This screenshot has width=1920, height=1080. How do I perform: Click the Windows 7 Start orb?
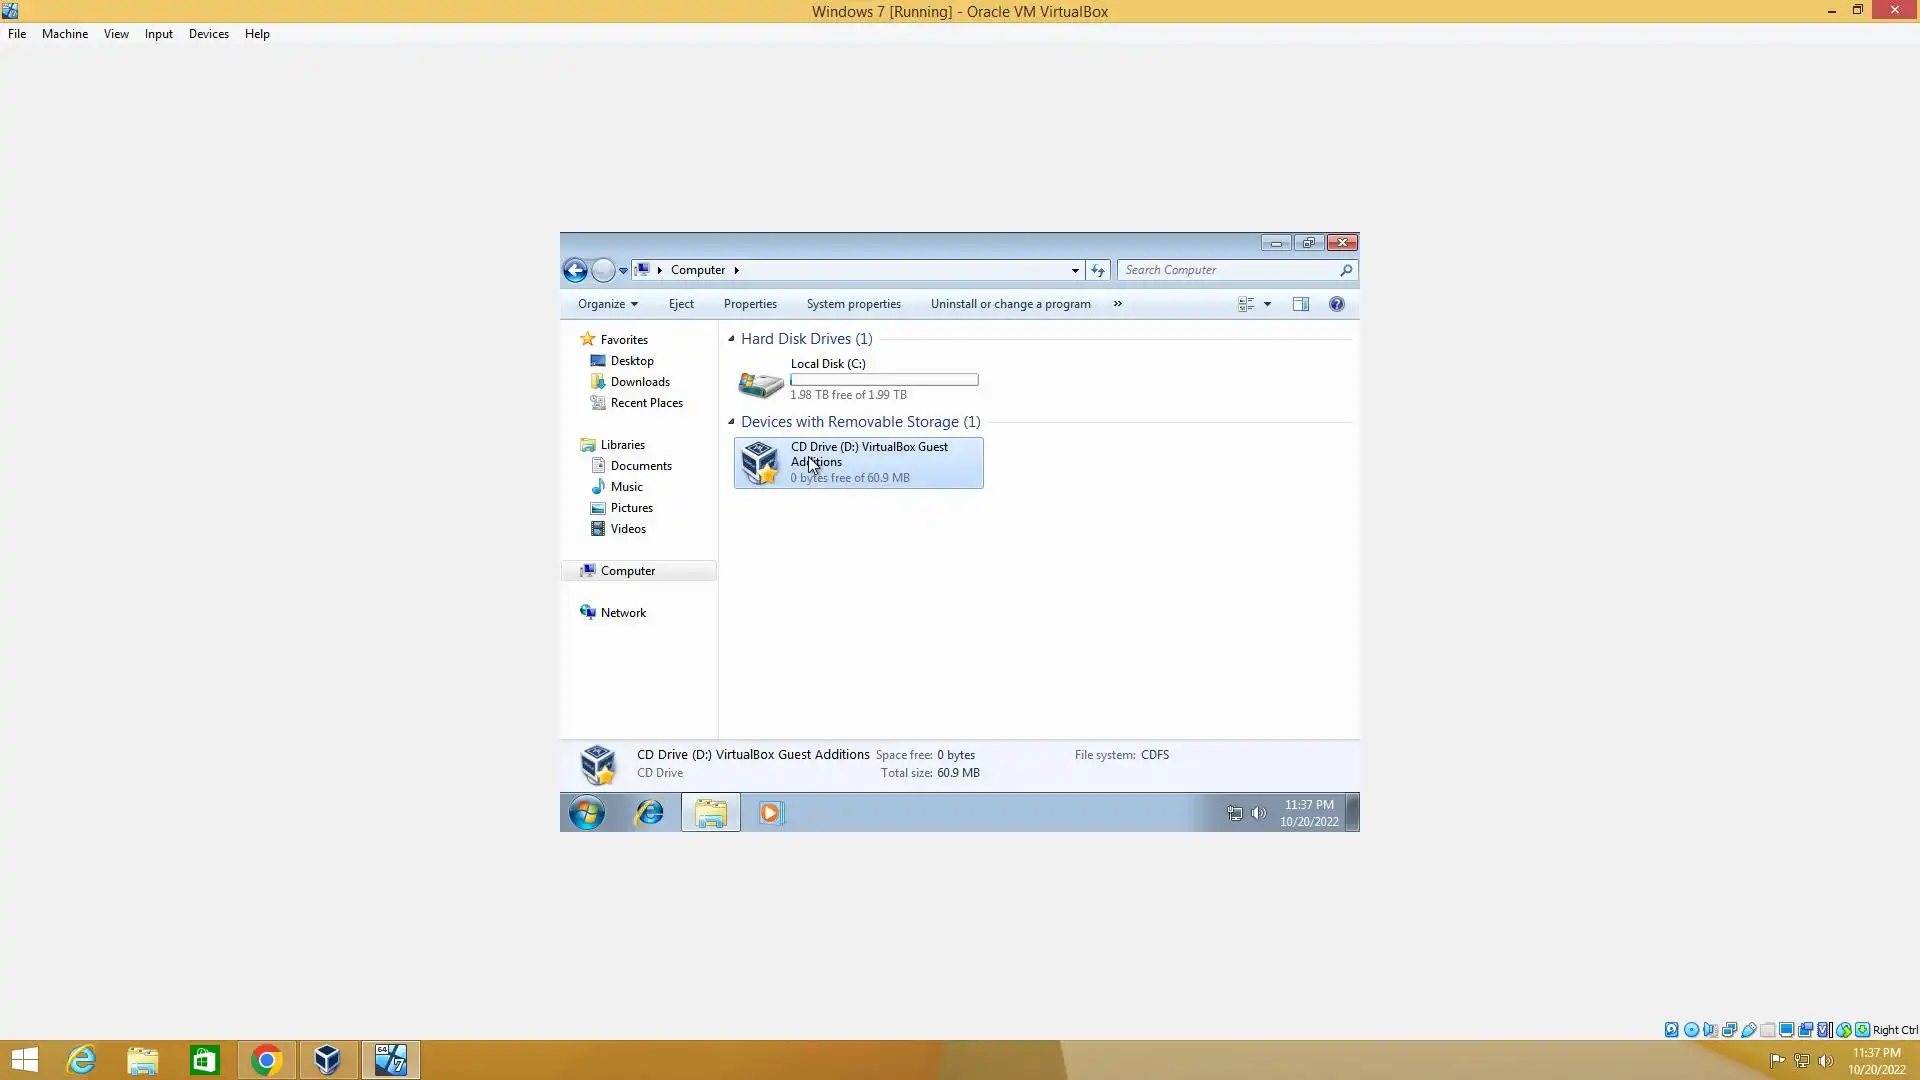coord(587,813)
